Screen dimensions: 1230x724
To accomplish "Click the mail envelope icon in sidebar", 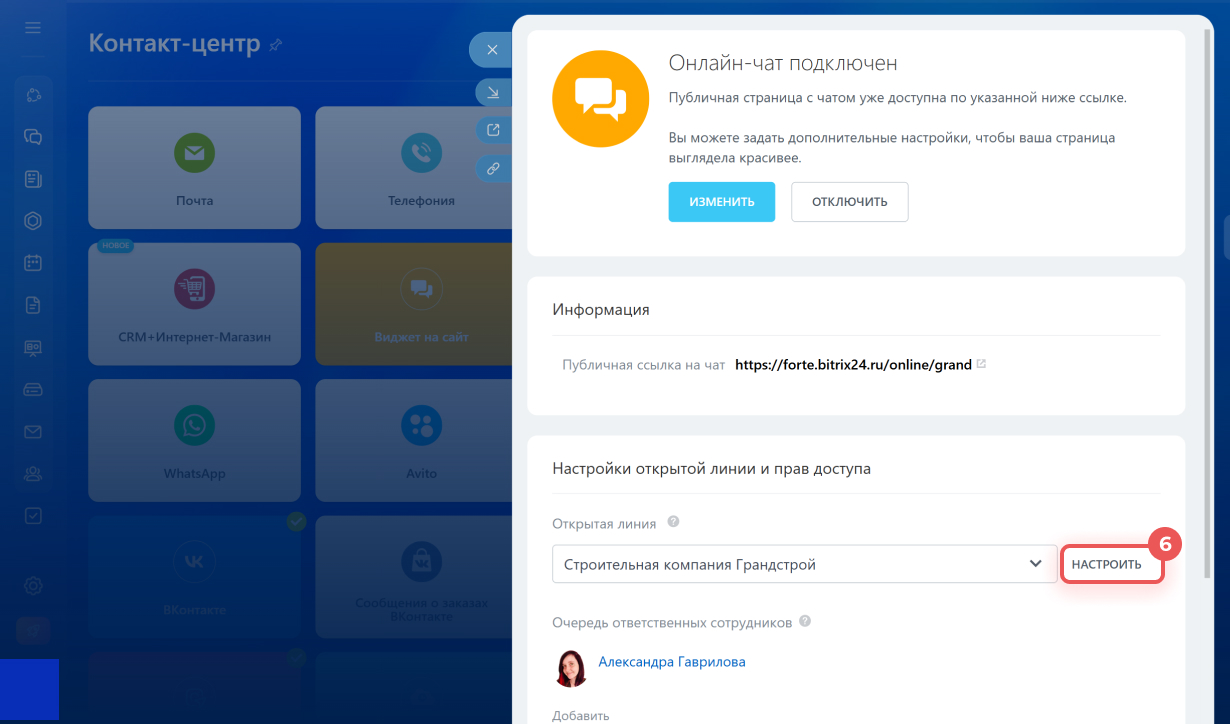I will (33, 432).
